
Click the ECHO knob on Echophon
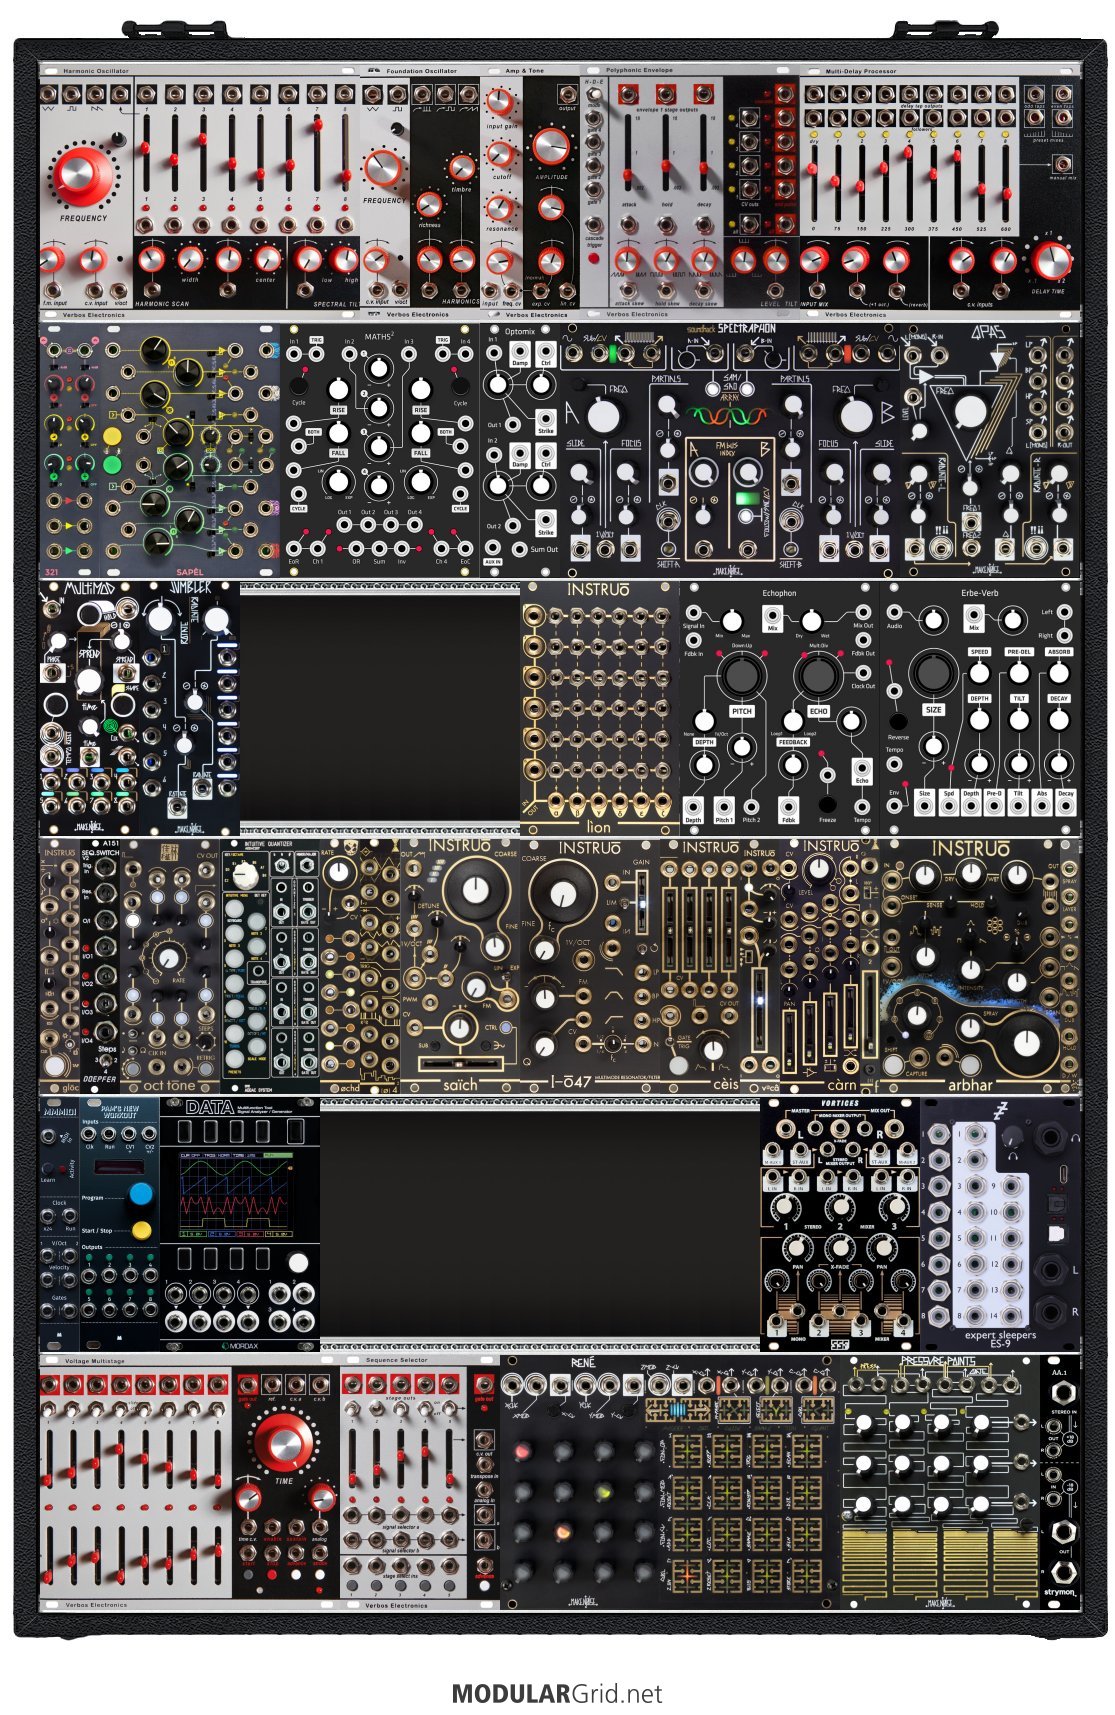point(818,677)
